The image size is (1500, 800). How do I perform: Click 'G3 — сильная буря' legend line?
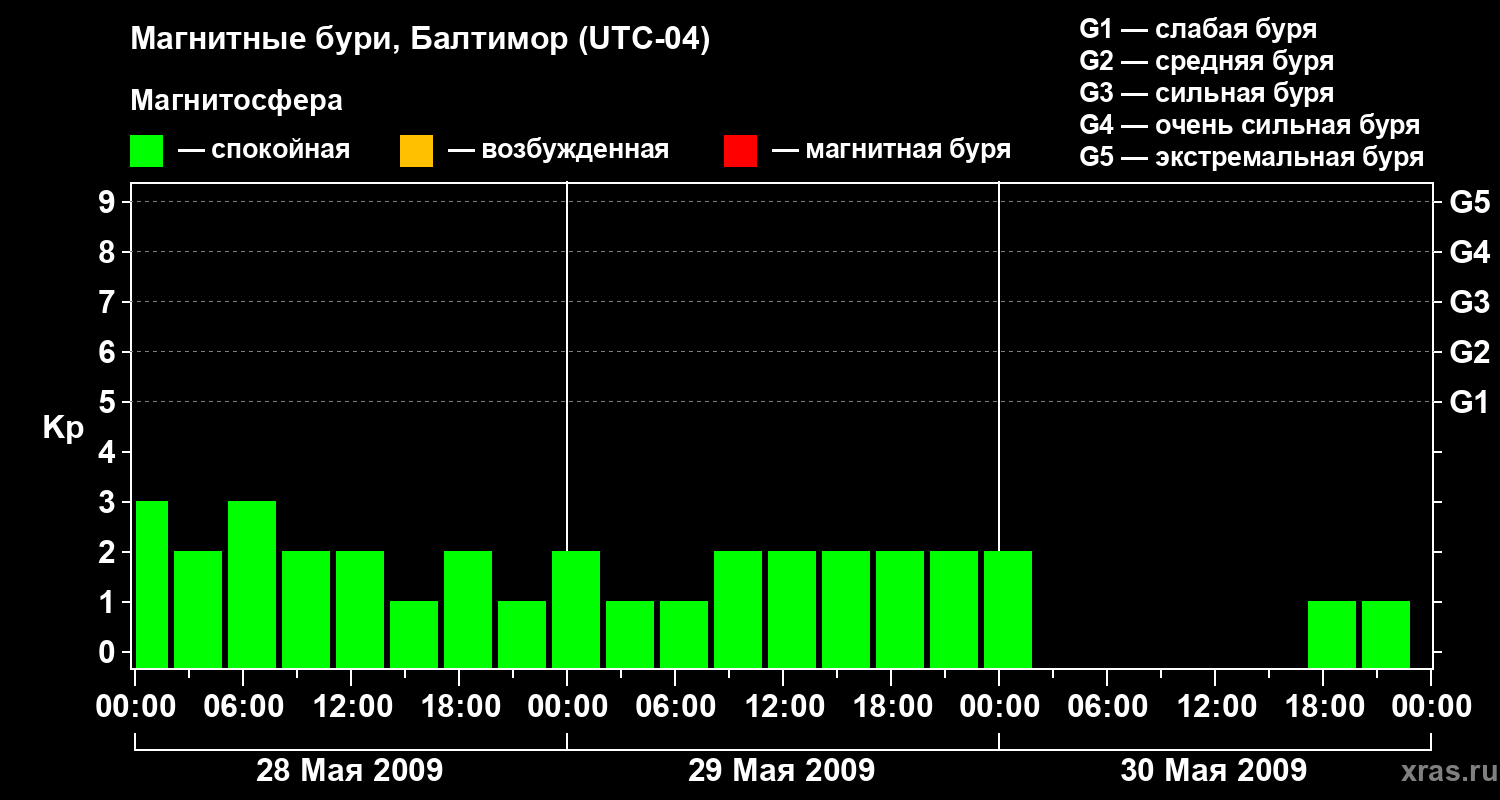coord(1207,93)
